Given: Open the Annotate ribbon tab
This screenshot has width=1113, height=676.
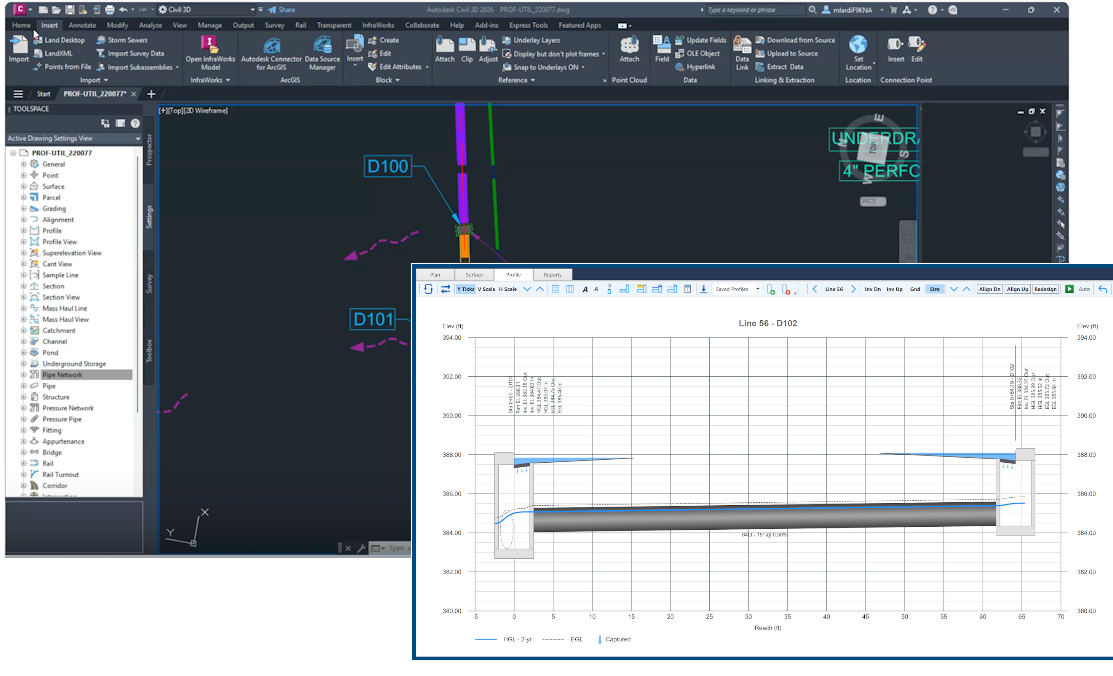Looking at the screenshot, I should pos(82,25).
